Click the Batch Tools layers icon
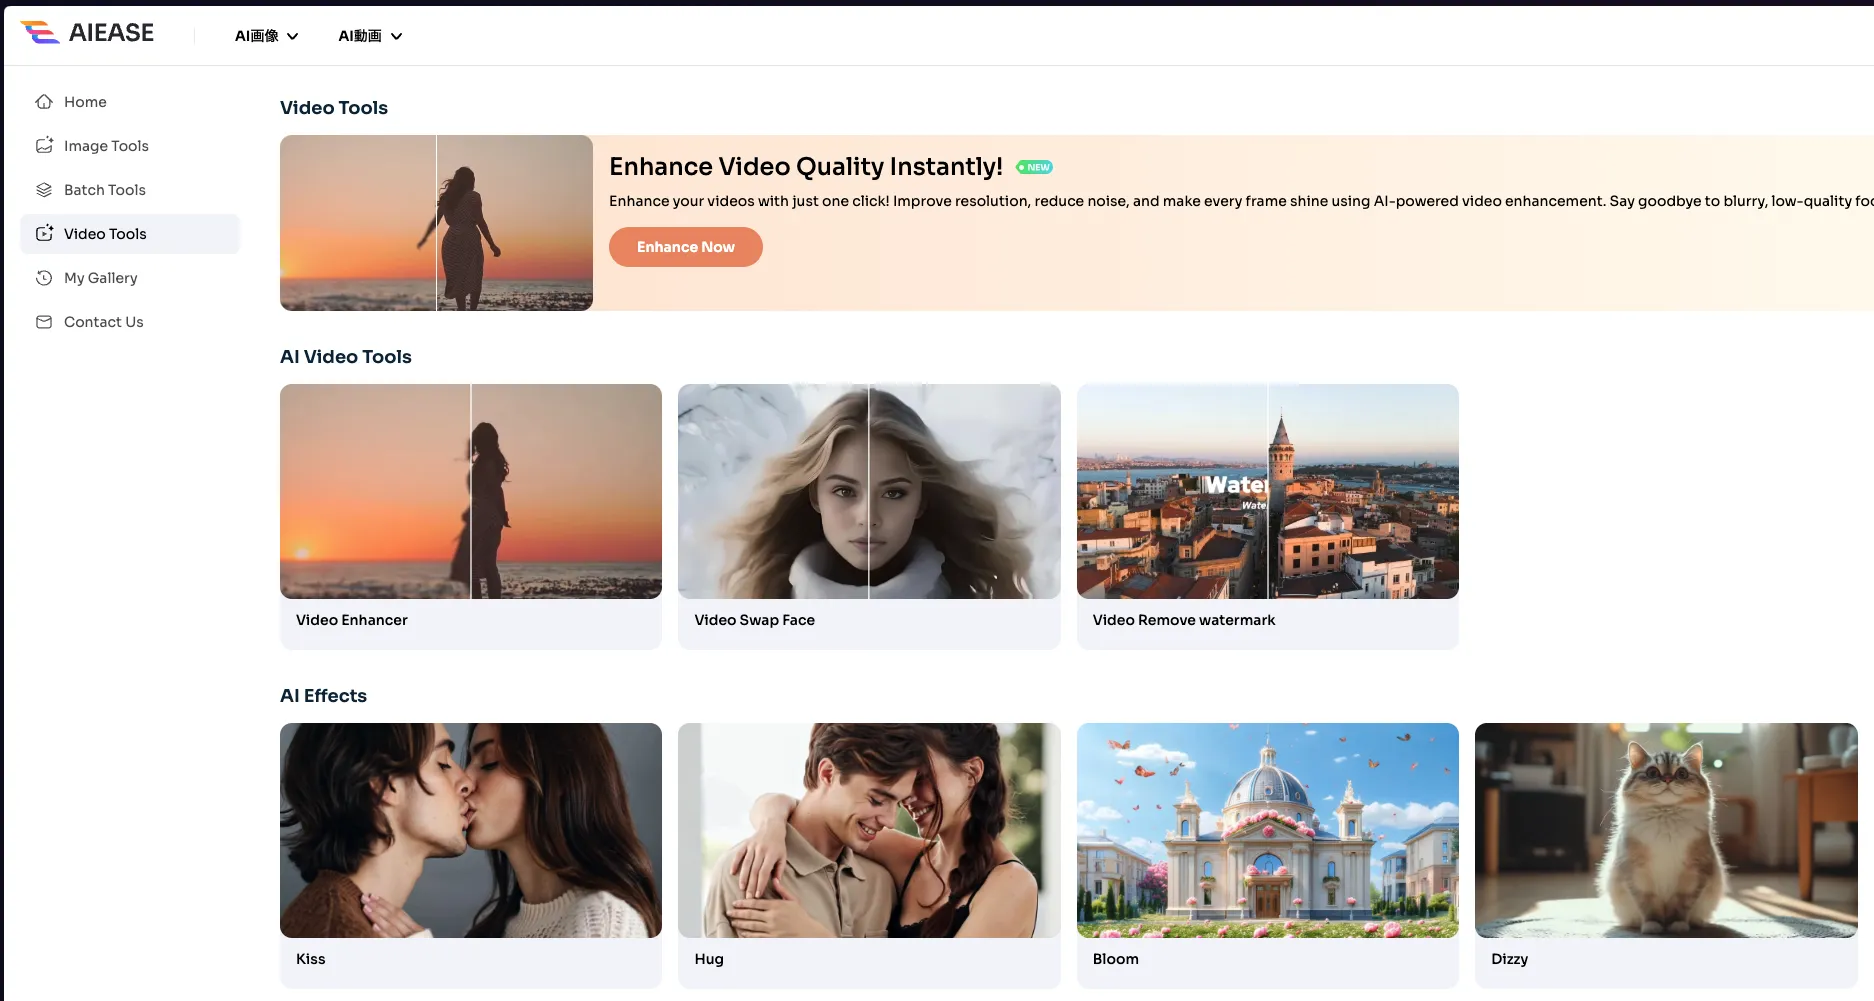 click(x=44, y=190)
